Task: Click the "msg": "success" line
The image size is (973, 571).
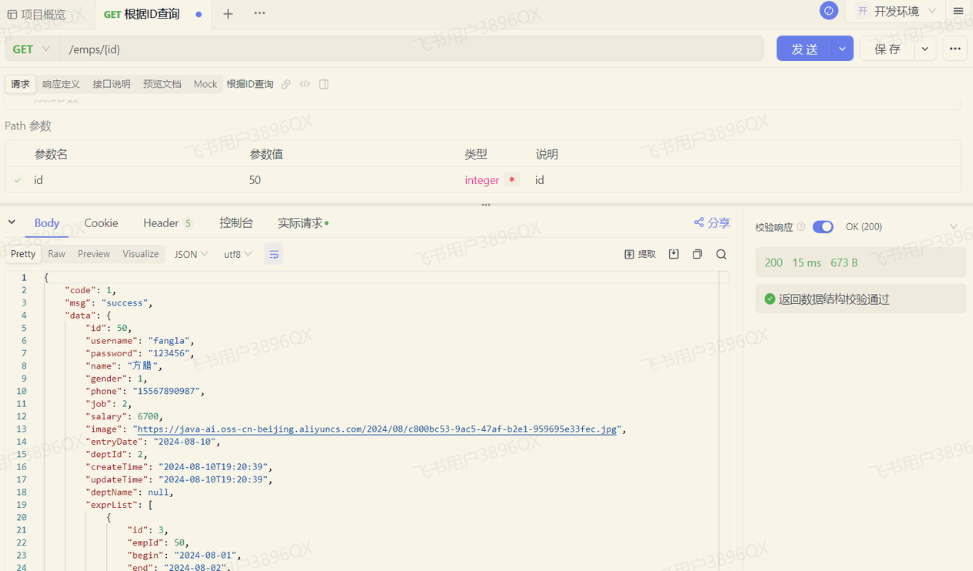Action: pyautogui.click(x=108, y=303)
